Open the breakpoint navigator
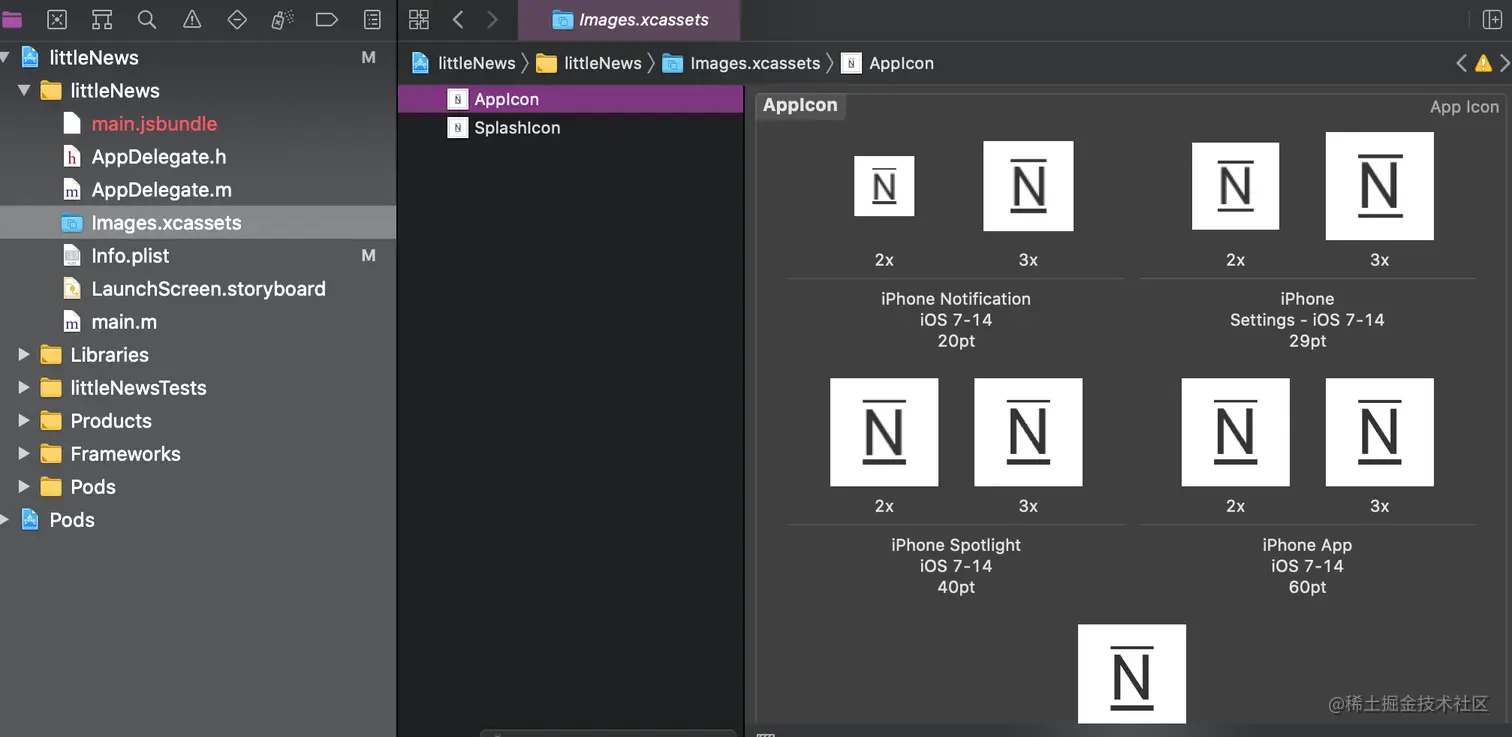Image resolution: width=1512 pixels, height=737 pixels. pyautogui.click(x=327, y=20)
